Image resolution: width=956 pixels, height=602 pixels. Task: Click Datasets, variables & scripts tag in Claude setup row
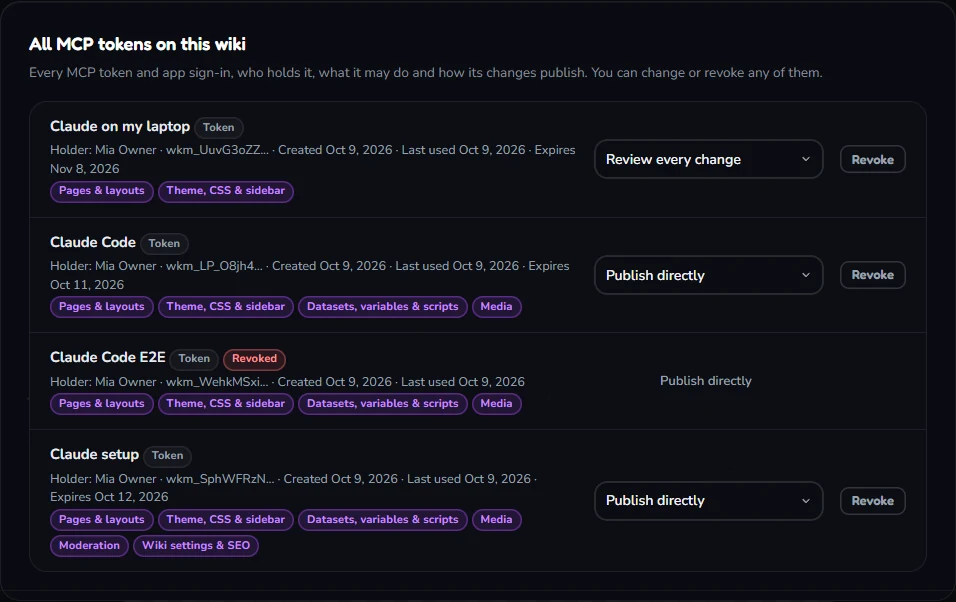(x=382, y=520)
